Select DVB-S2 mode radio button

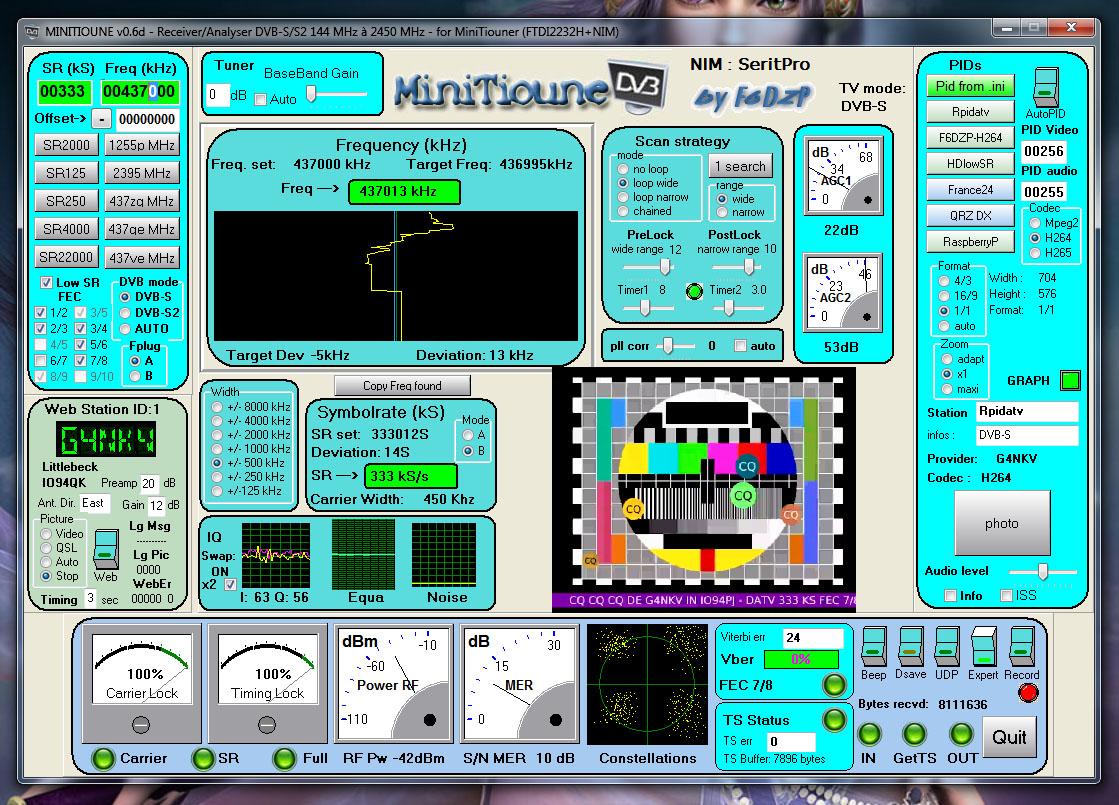click(x=125, y=313)
